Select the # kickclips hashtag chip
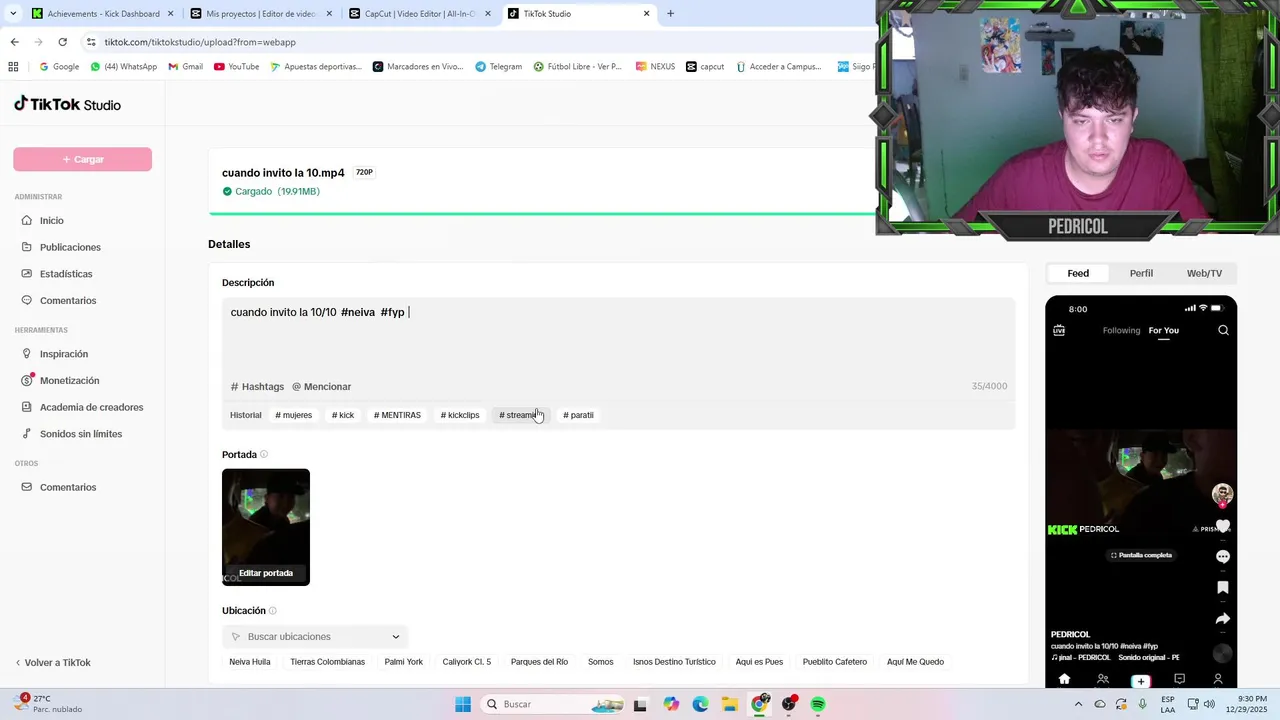The height and width of the screenshot is (720, 1280). pos(460,415)
